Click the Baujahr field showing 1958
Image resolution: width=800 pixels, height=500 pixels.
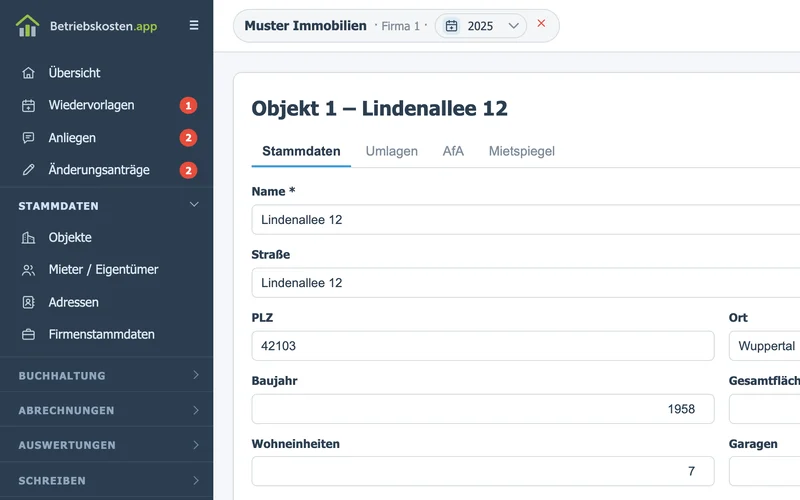pyautogui.click(x=483, y=409)
